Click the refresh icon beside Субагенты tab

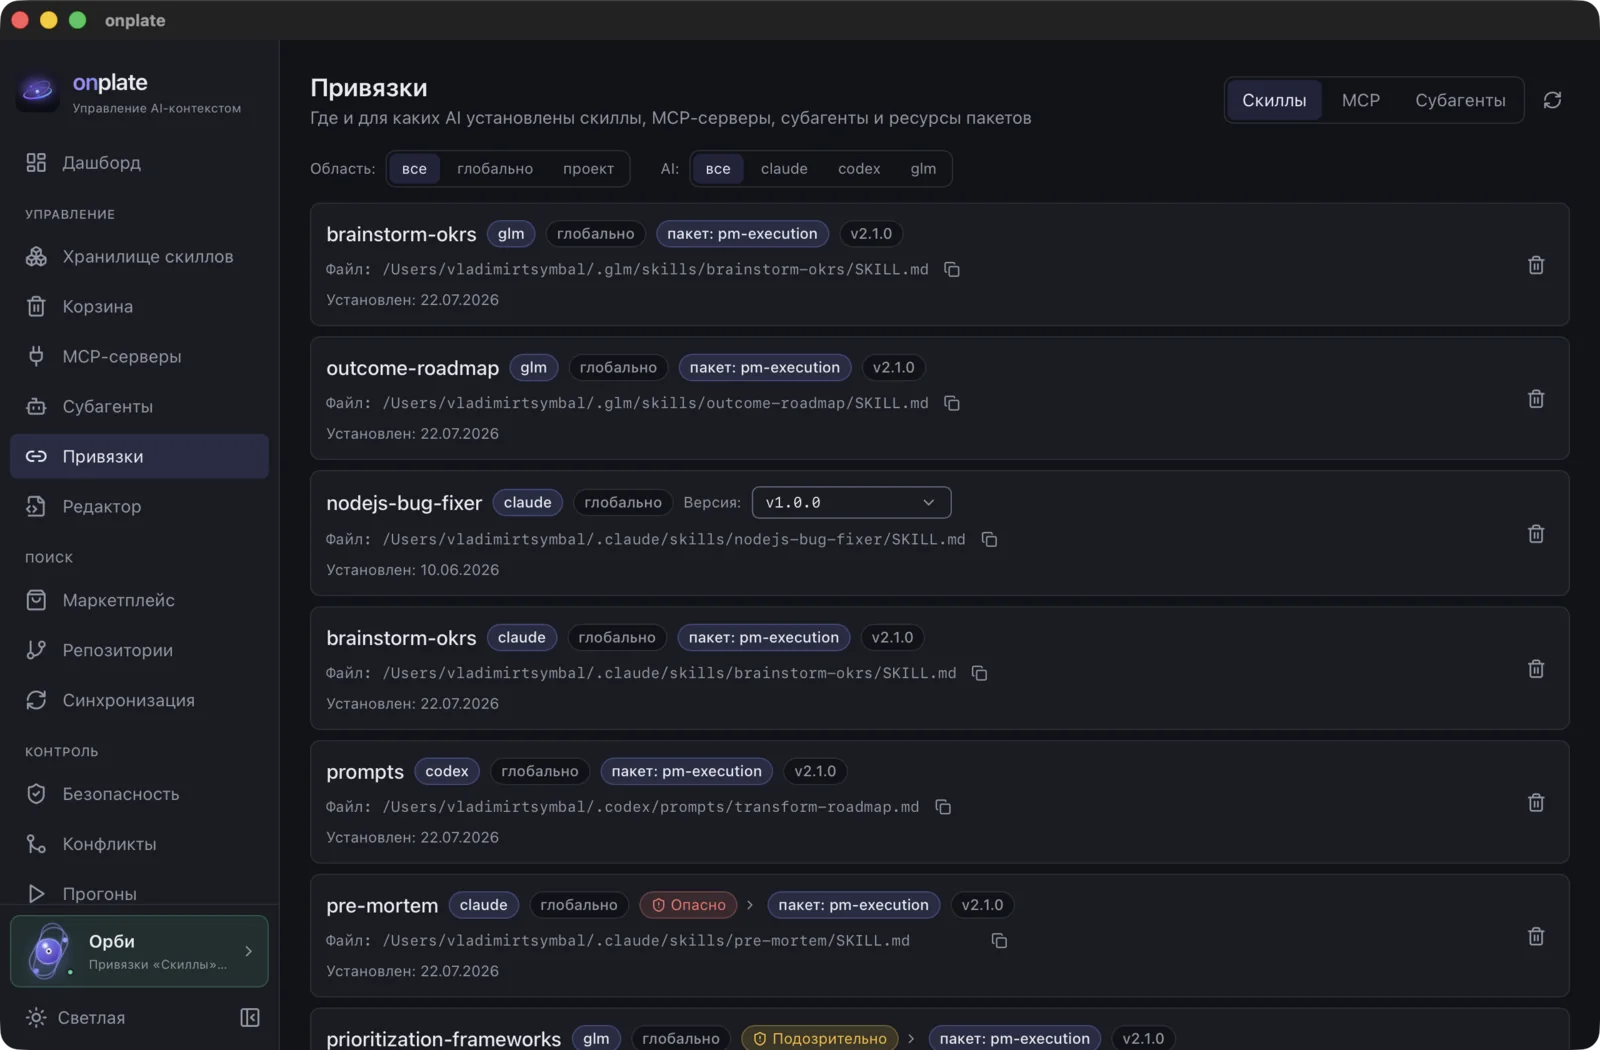point(1552,100)
